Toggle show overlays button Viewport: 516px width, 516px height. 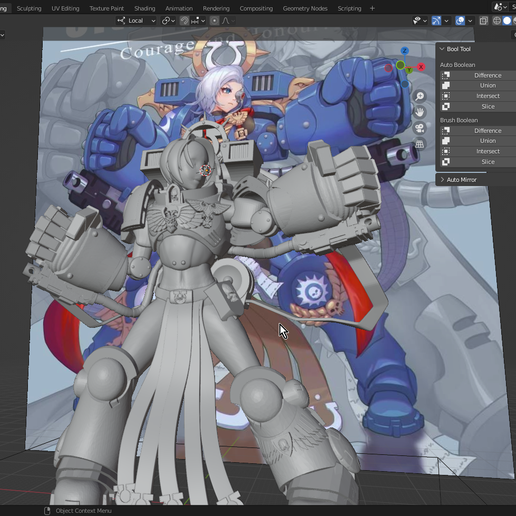coord(460,21)
